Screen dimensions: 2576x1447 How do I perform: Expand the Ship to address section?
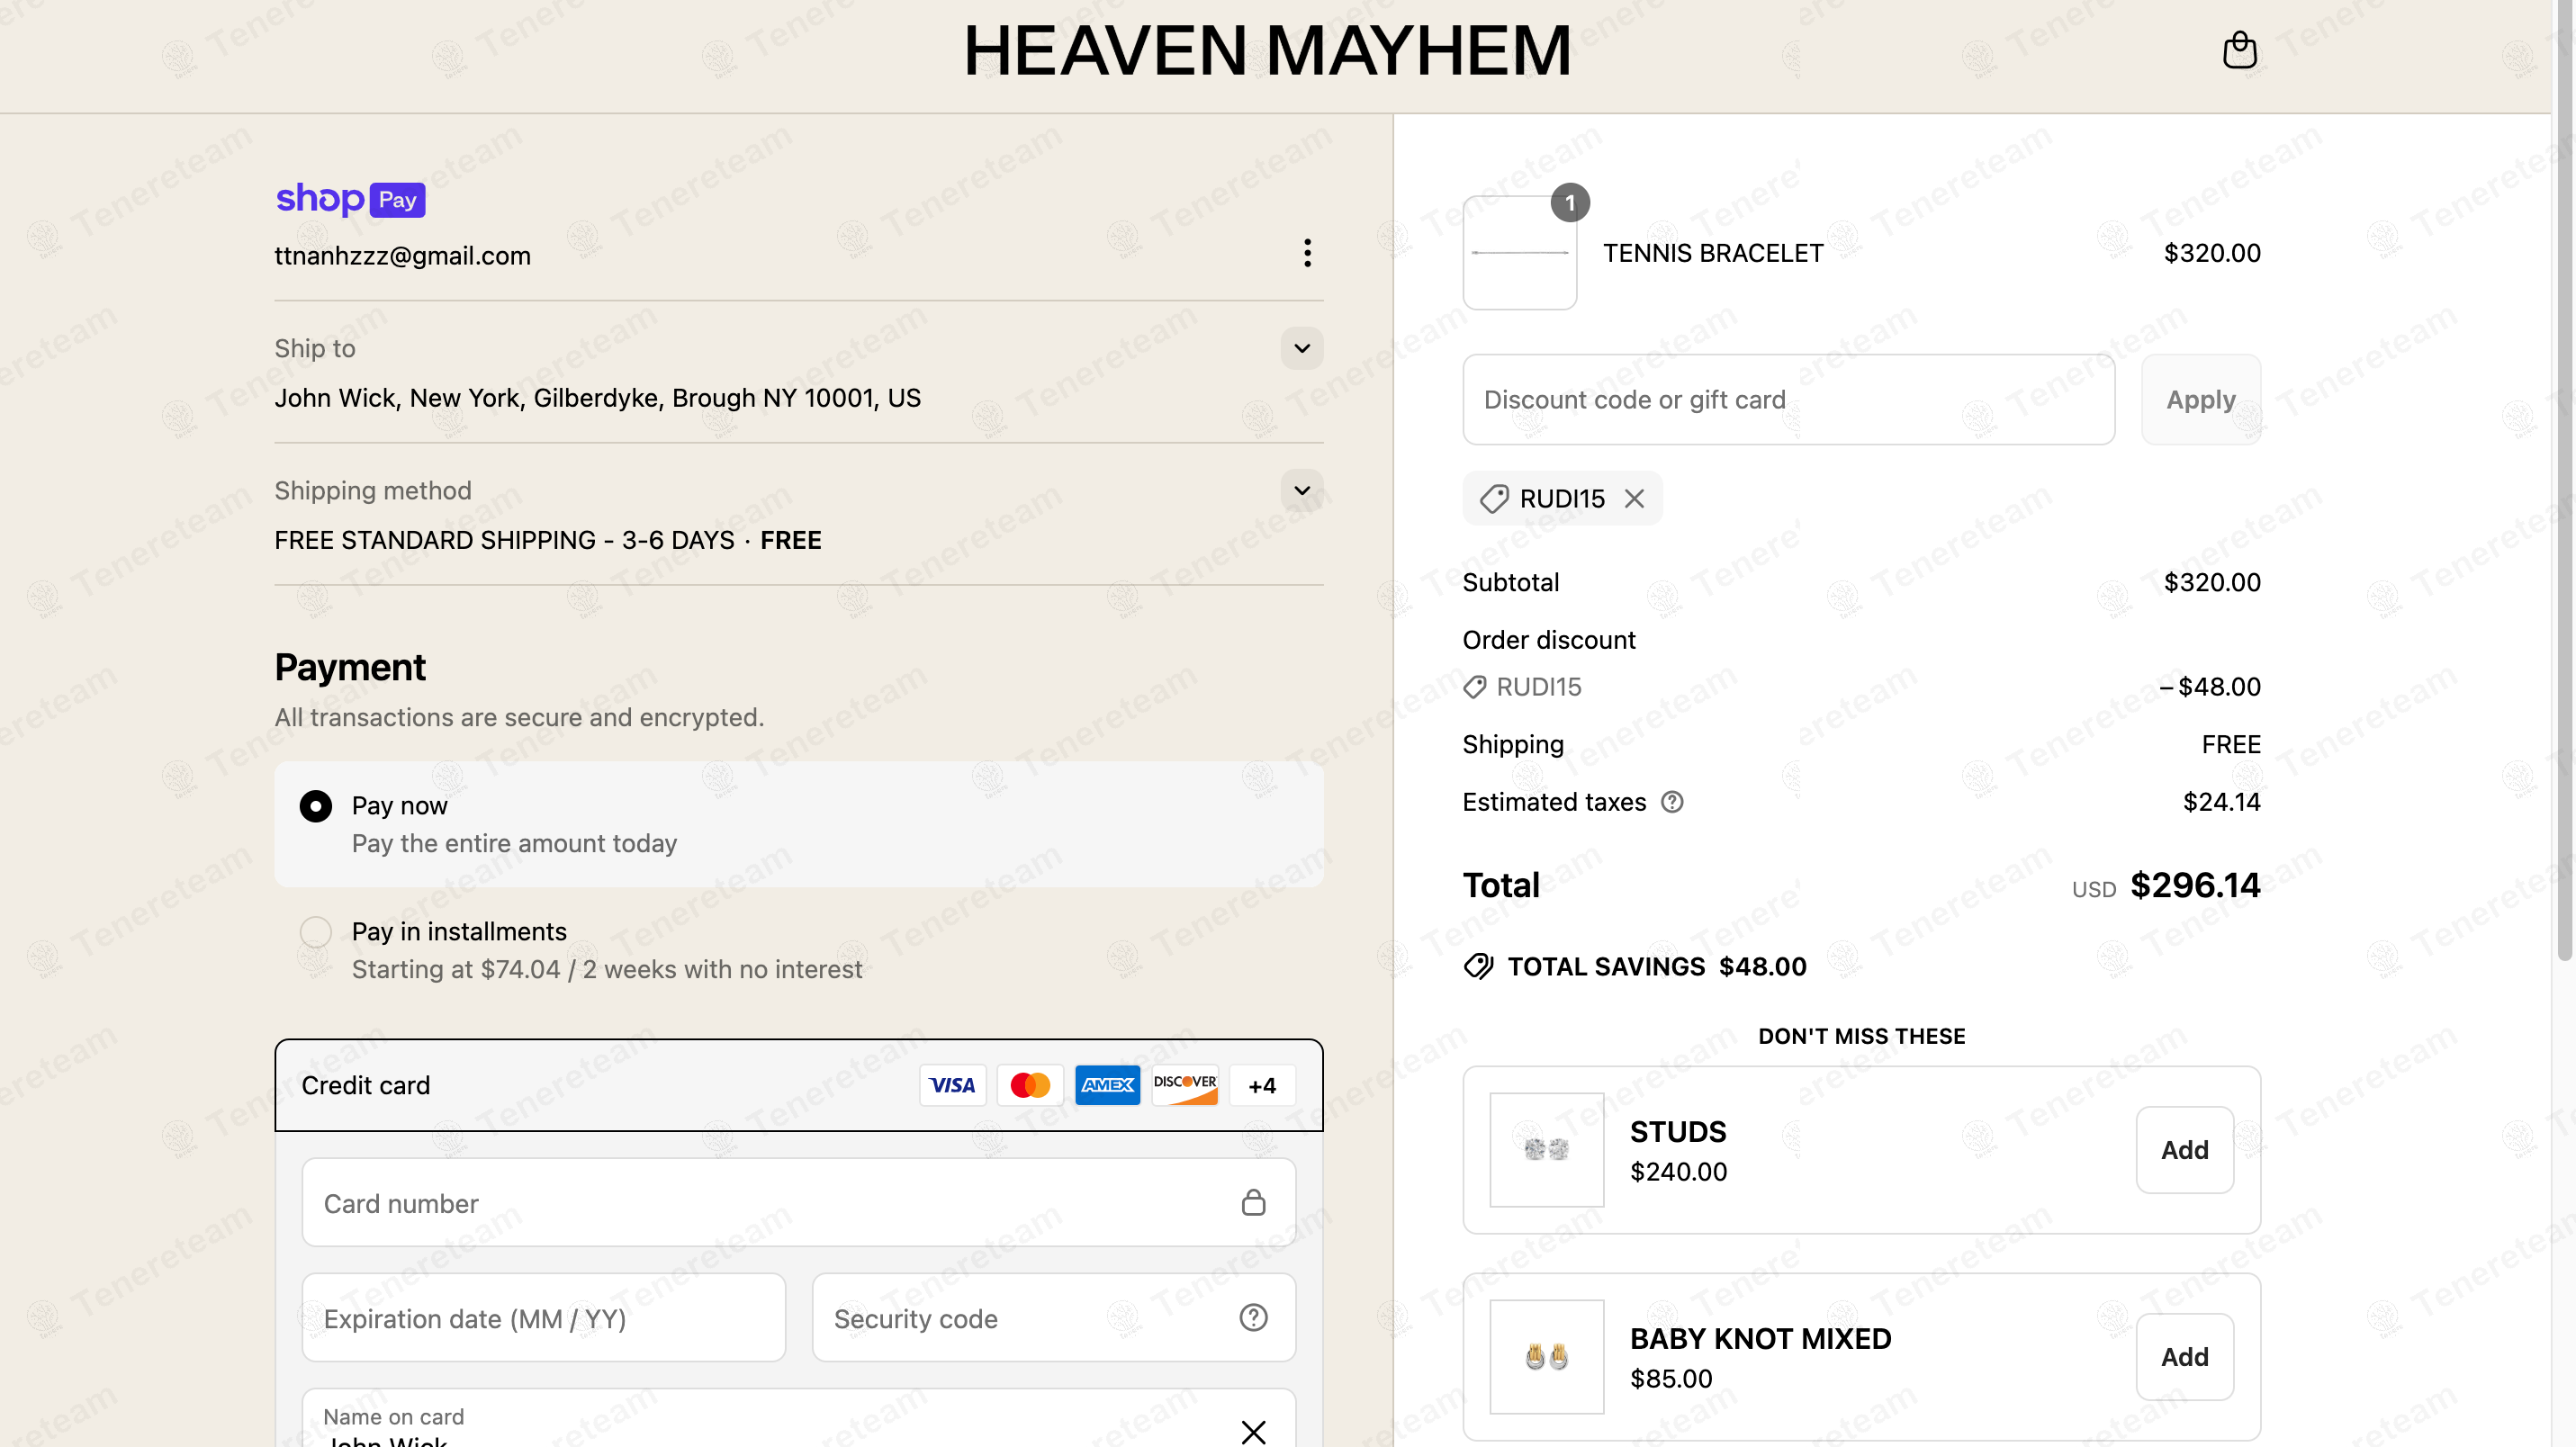tap(1302, 348)
